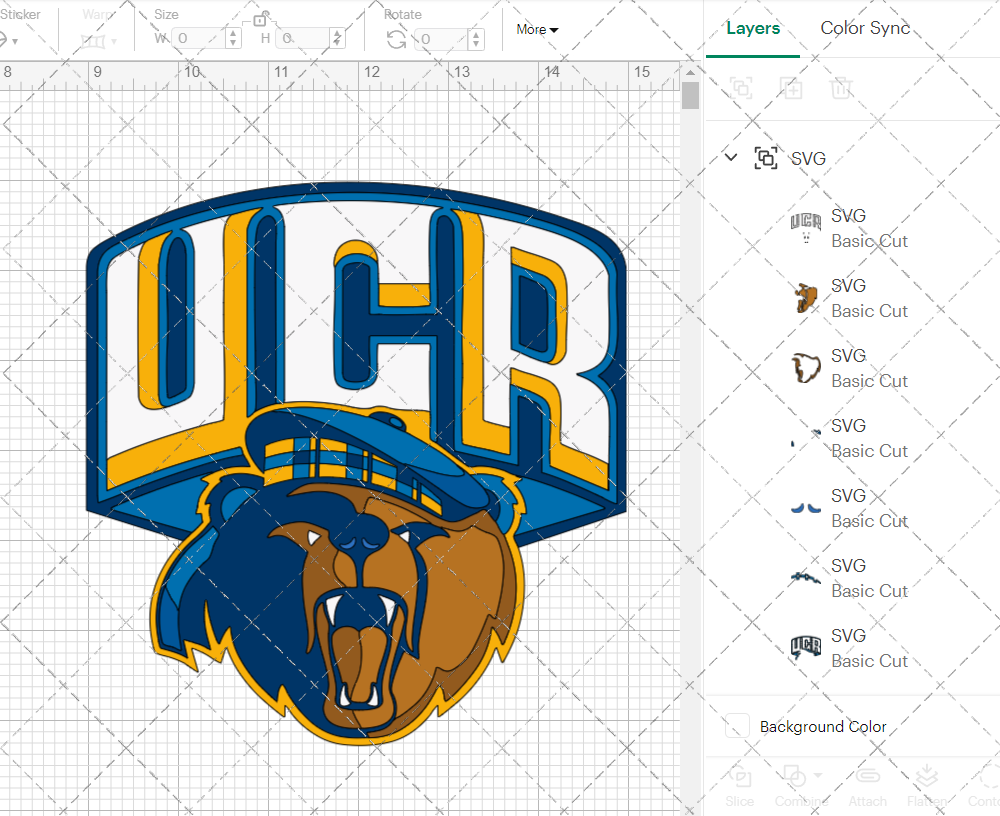Collapse the SVG layer group chevron

pos(729,157)
